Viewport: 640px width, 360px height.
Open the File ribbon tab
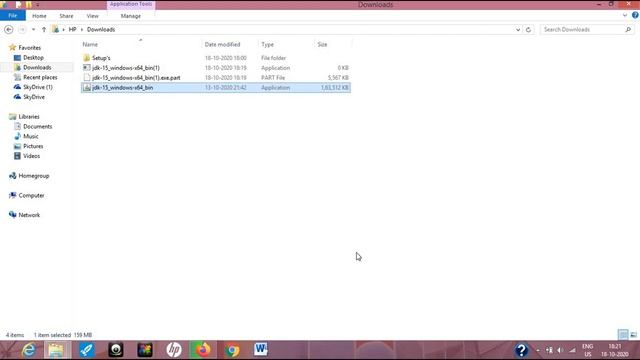13,16
